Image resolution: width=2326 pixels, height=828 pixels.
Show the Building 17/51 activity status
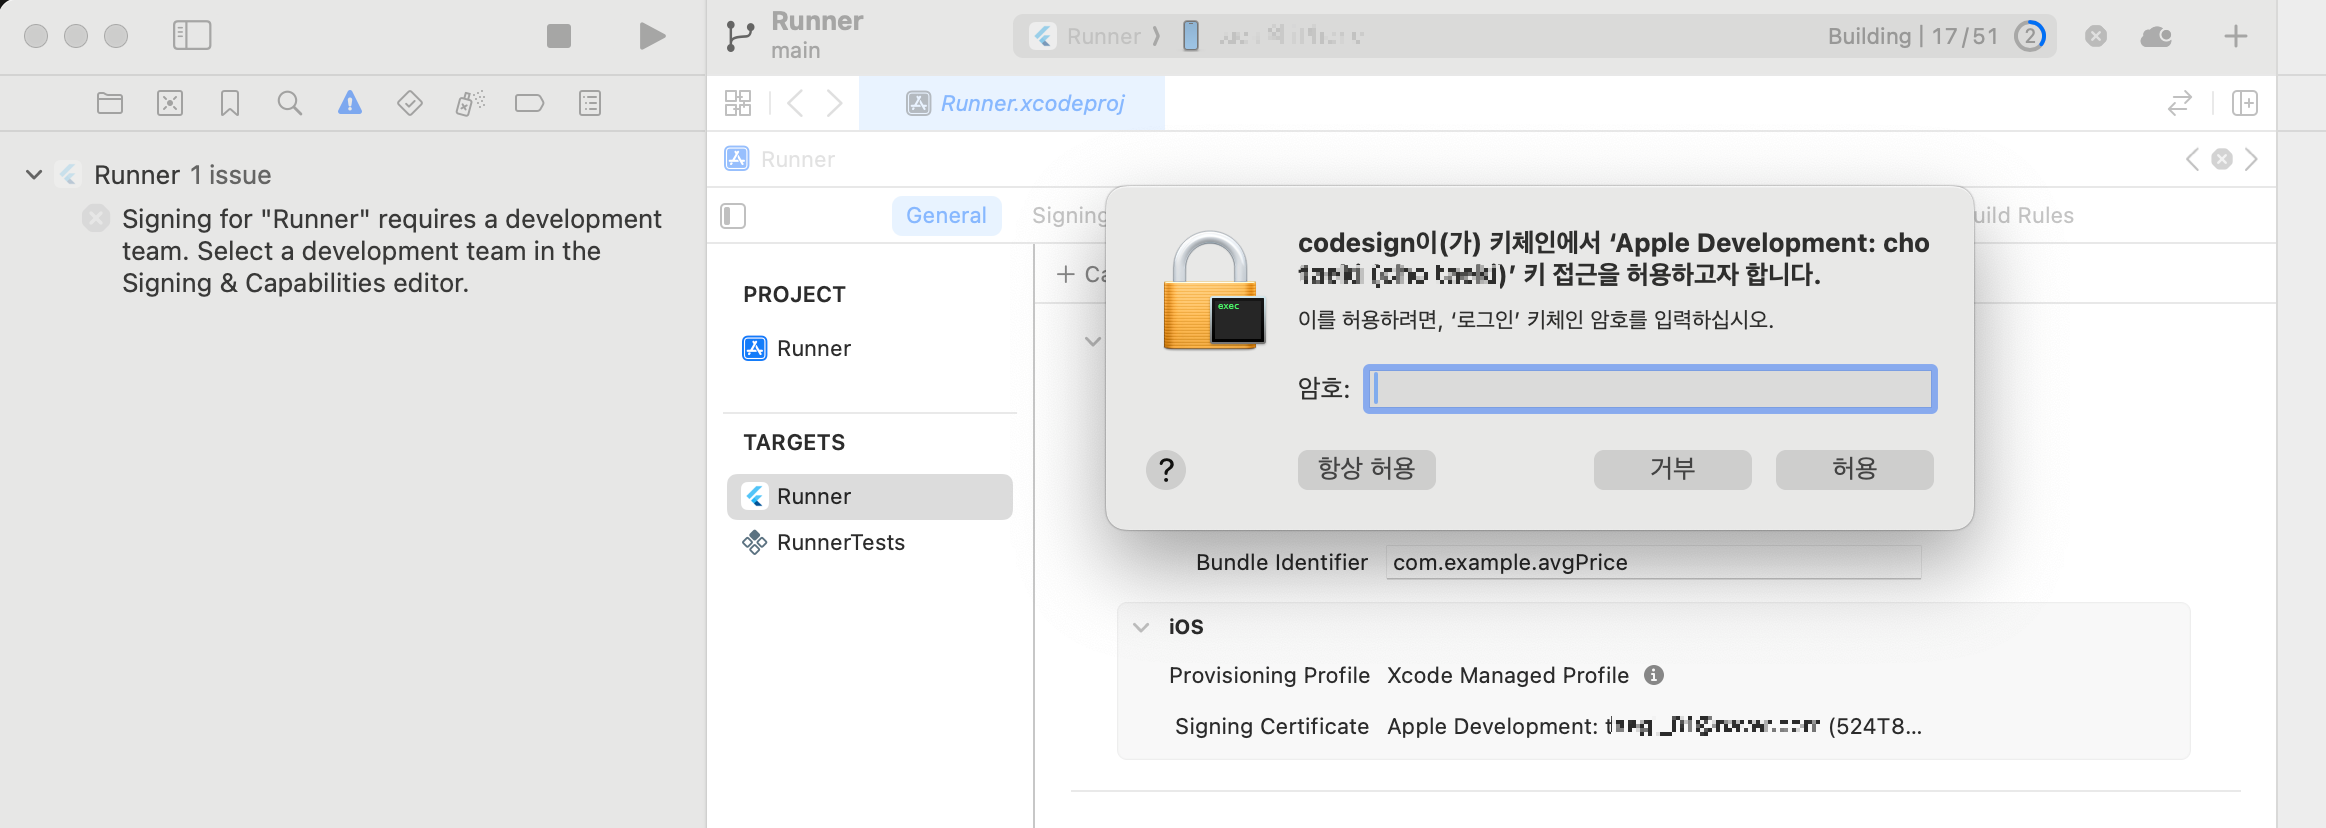(x=1912, y=36)
